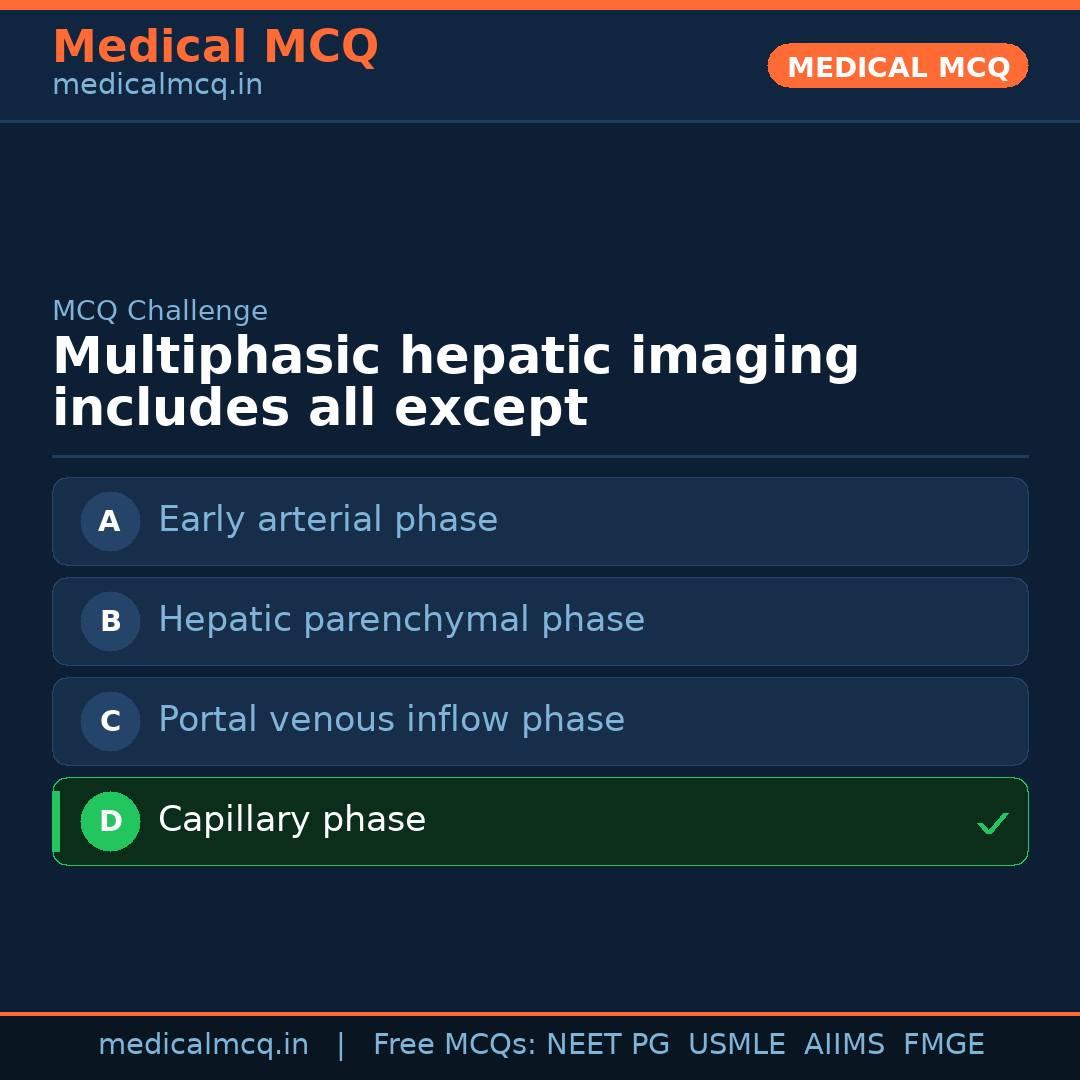The image size is (1080, 1080).
Task: Open the medicalmcq.in link under the header title
Action: pyautogui.click(x=157, y=86)
